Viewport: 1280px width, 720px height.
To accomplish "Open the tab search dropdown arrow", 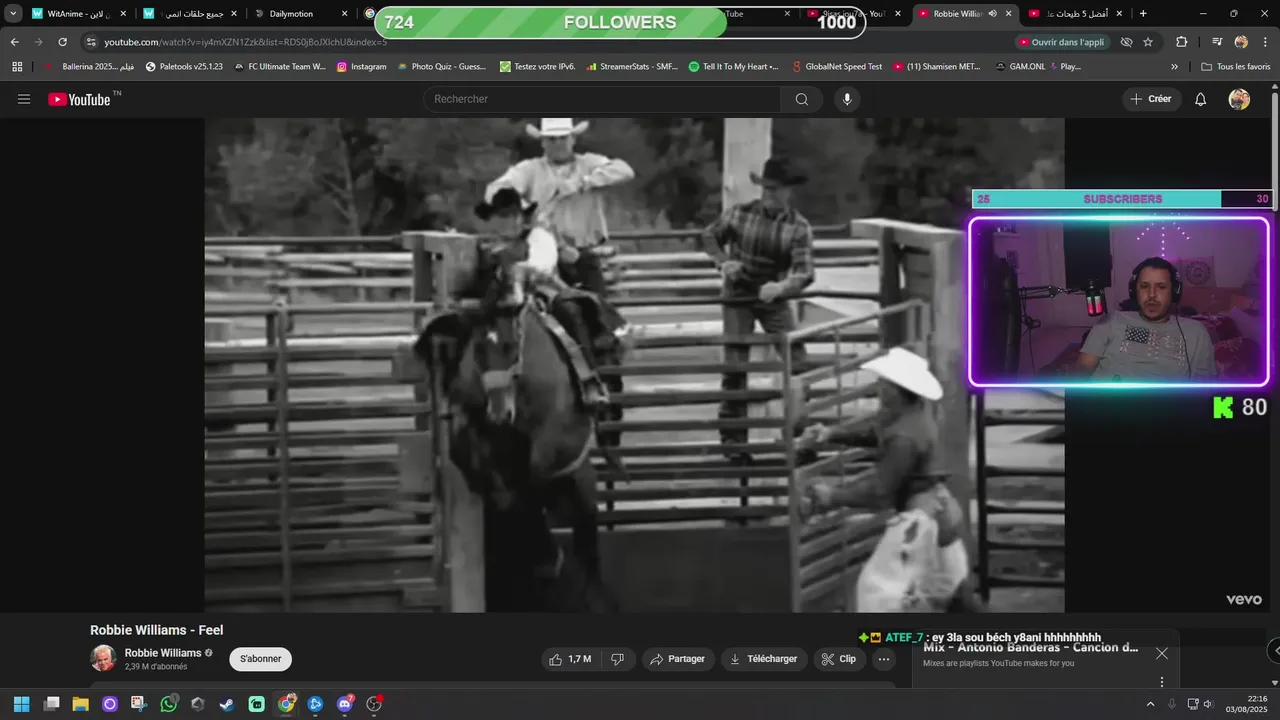I will (x=13, y=14).
